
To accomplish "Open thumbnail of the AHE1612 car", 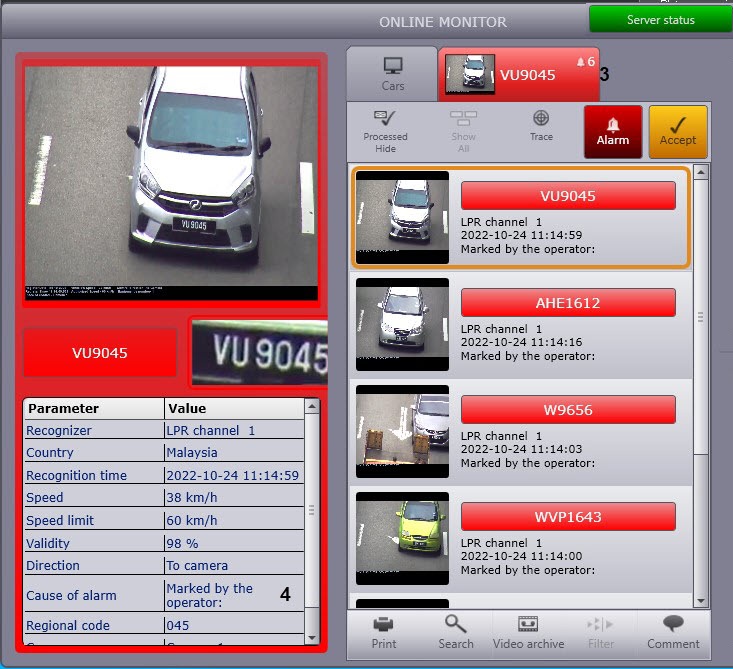I will click(x=402, y=324).
